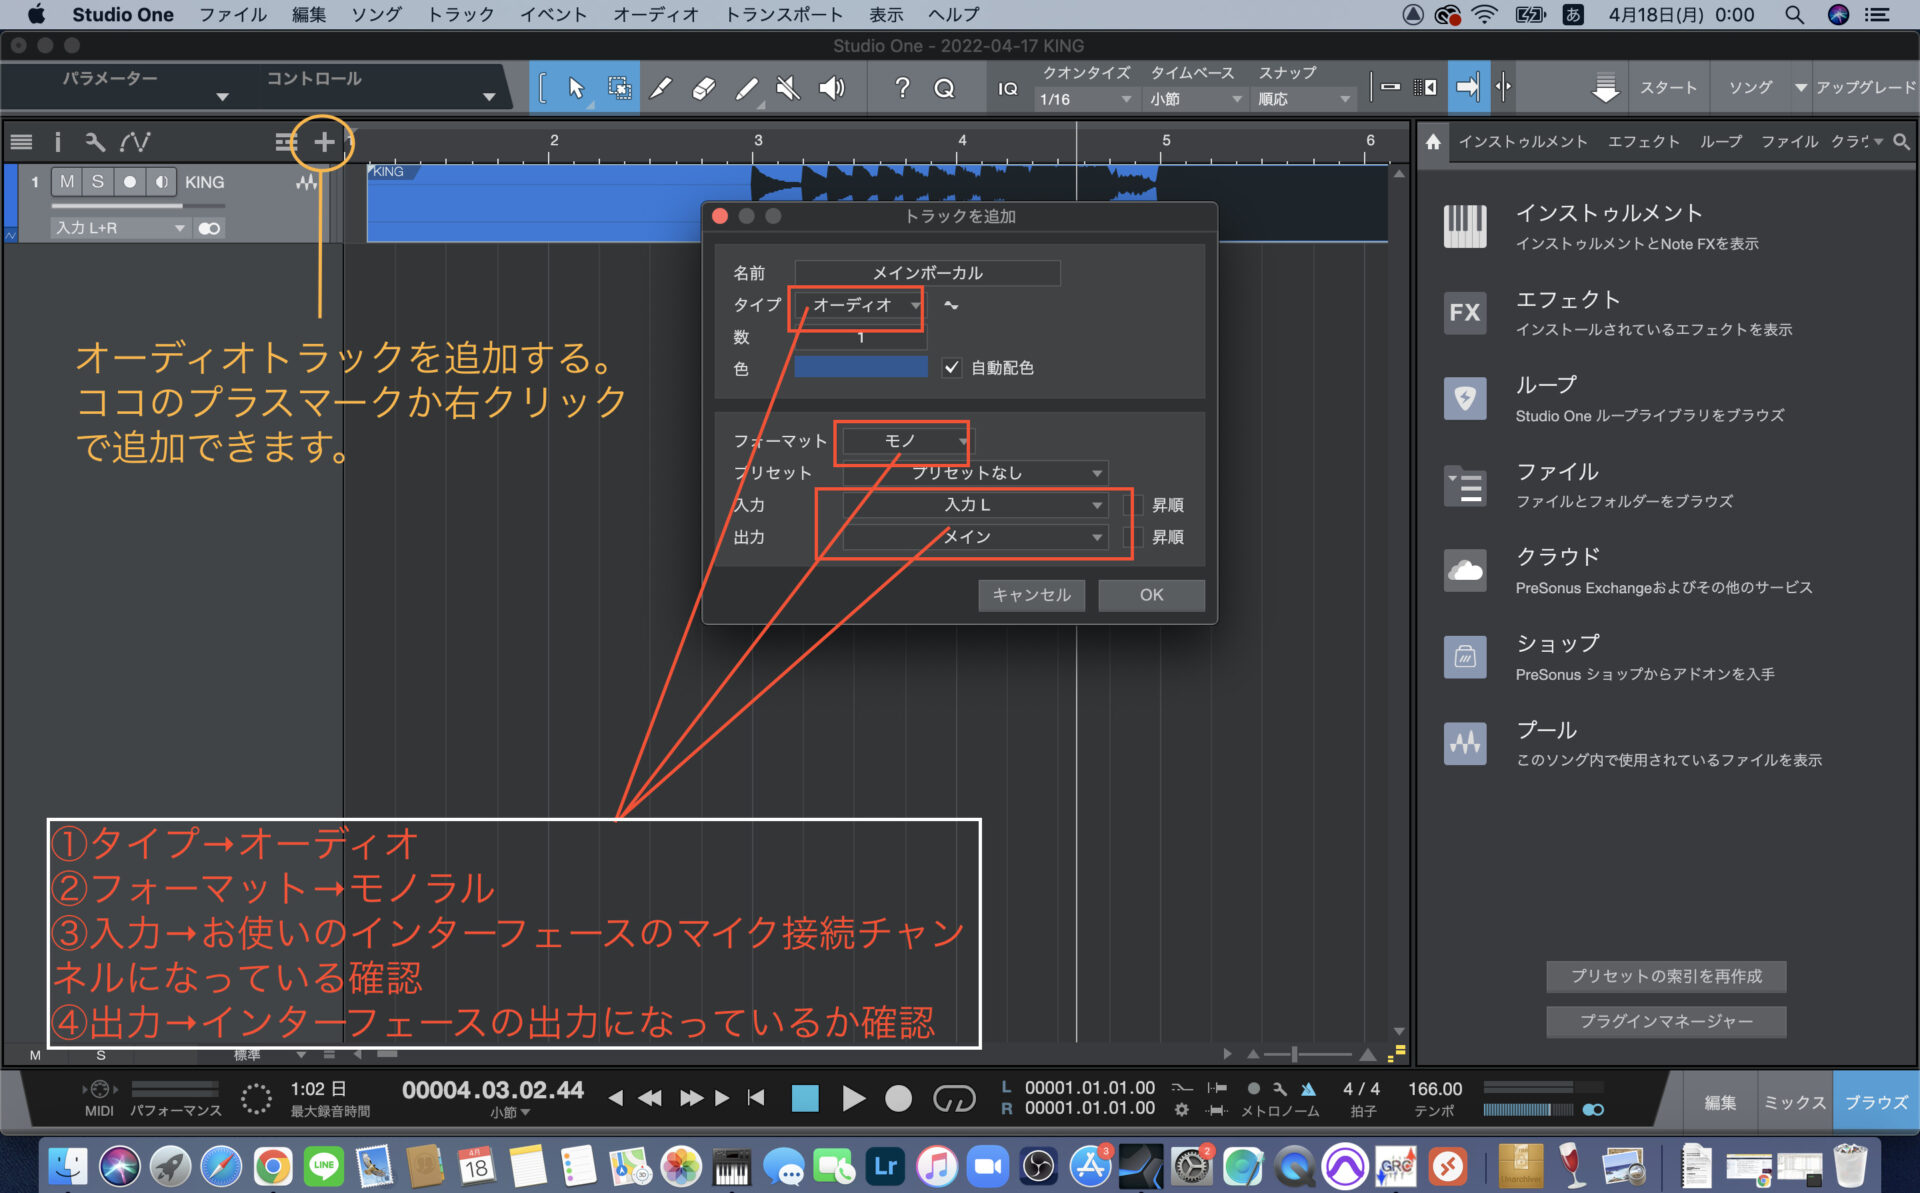Adjust the timeline horizontal zoom slider
The width and height of the screenshot is (1920, 1193).
1309,1054
